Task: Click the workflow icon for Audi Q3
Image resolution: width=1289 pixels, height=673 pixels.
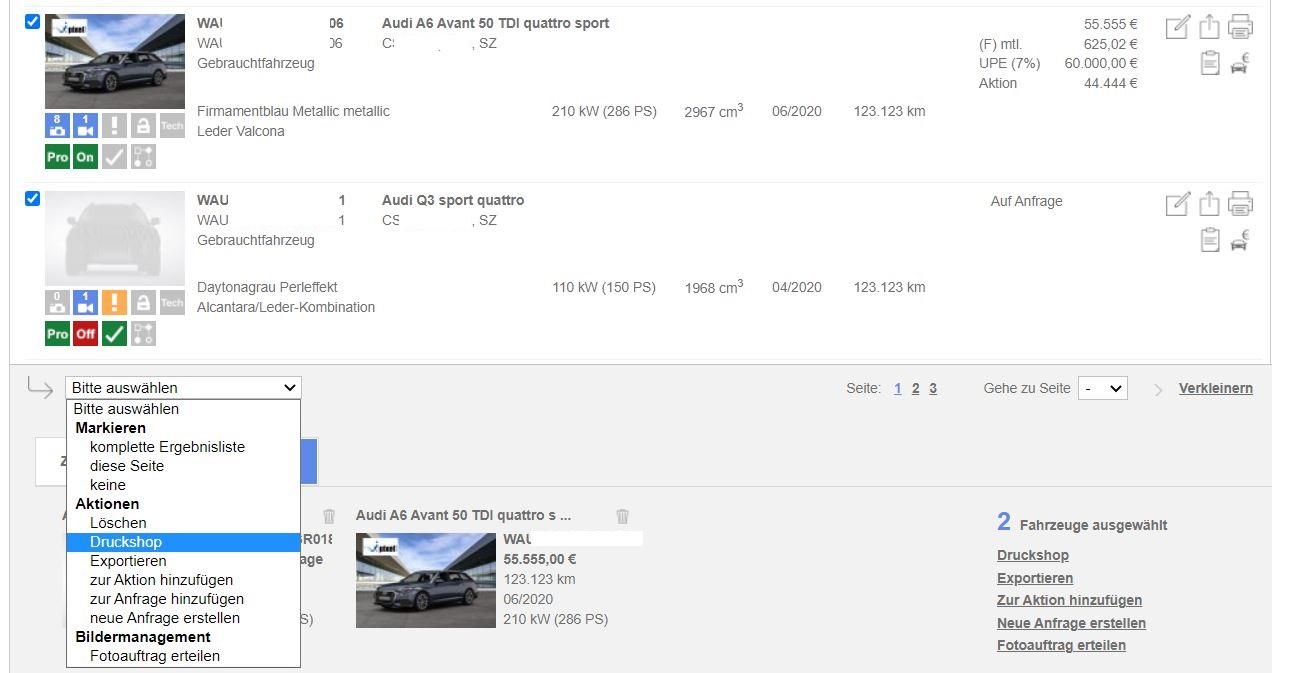Action: (x=143, y=334)
